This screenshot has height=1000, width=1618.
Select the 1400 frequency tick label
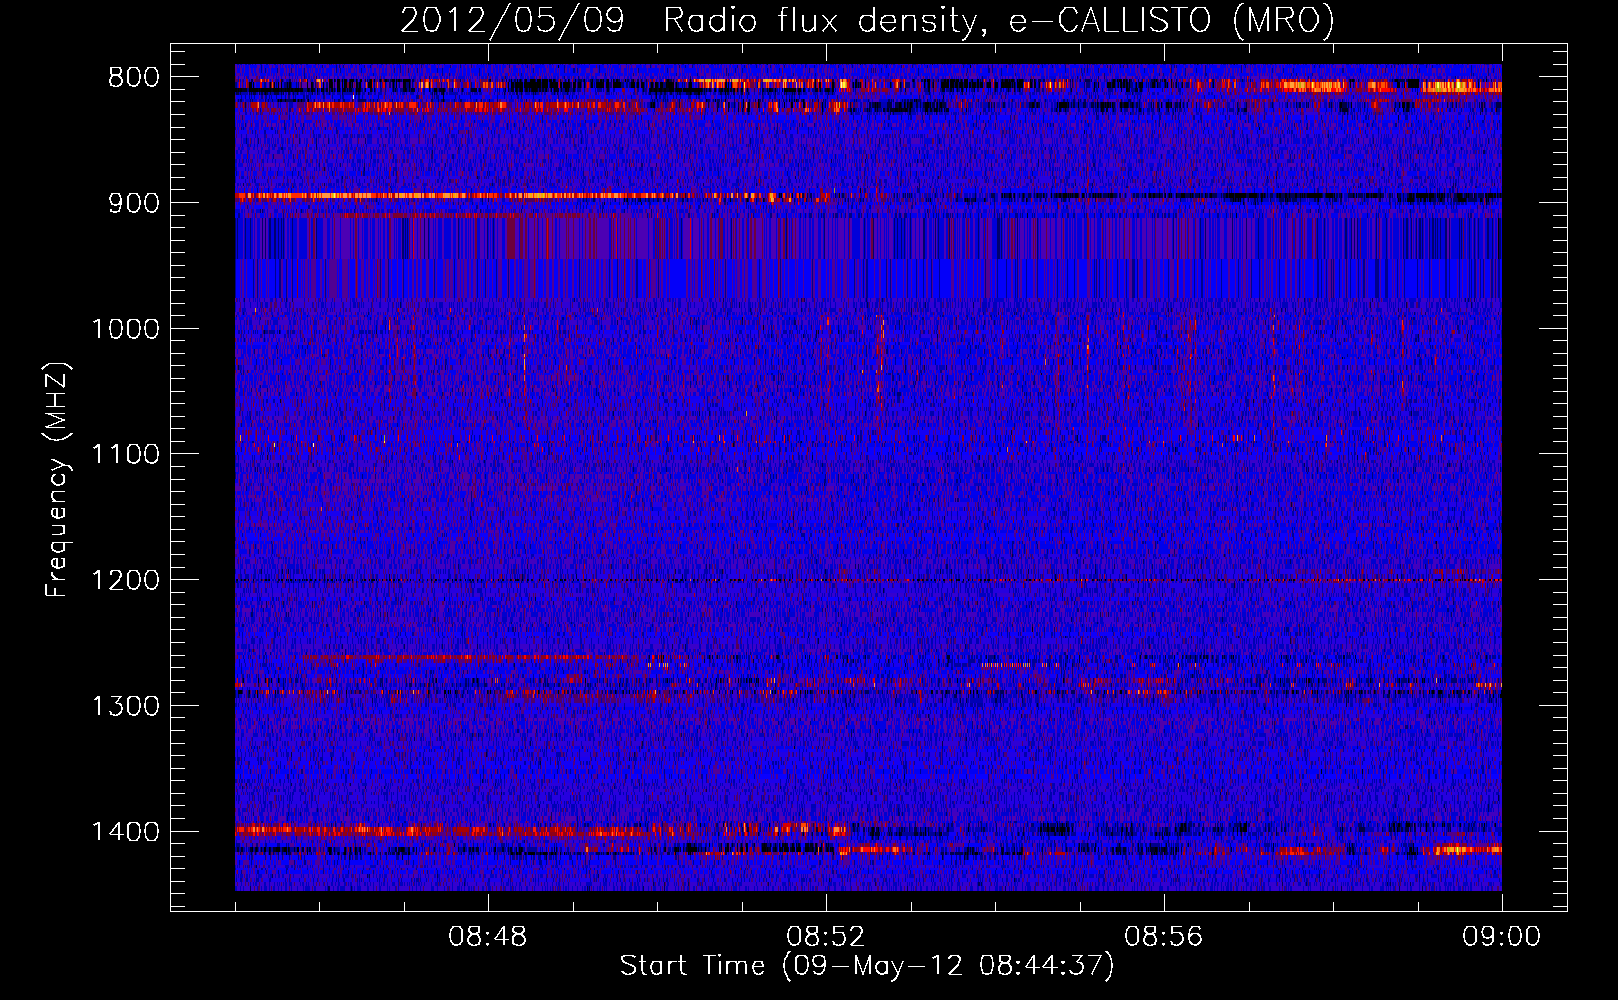tap(125, 832)
